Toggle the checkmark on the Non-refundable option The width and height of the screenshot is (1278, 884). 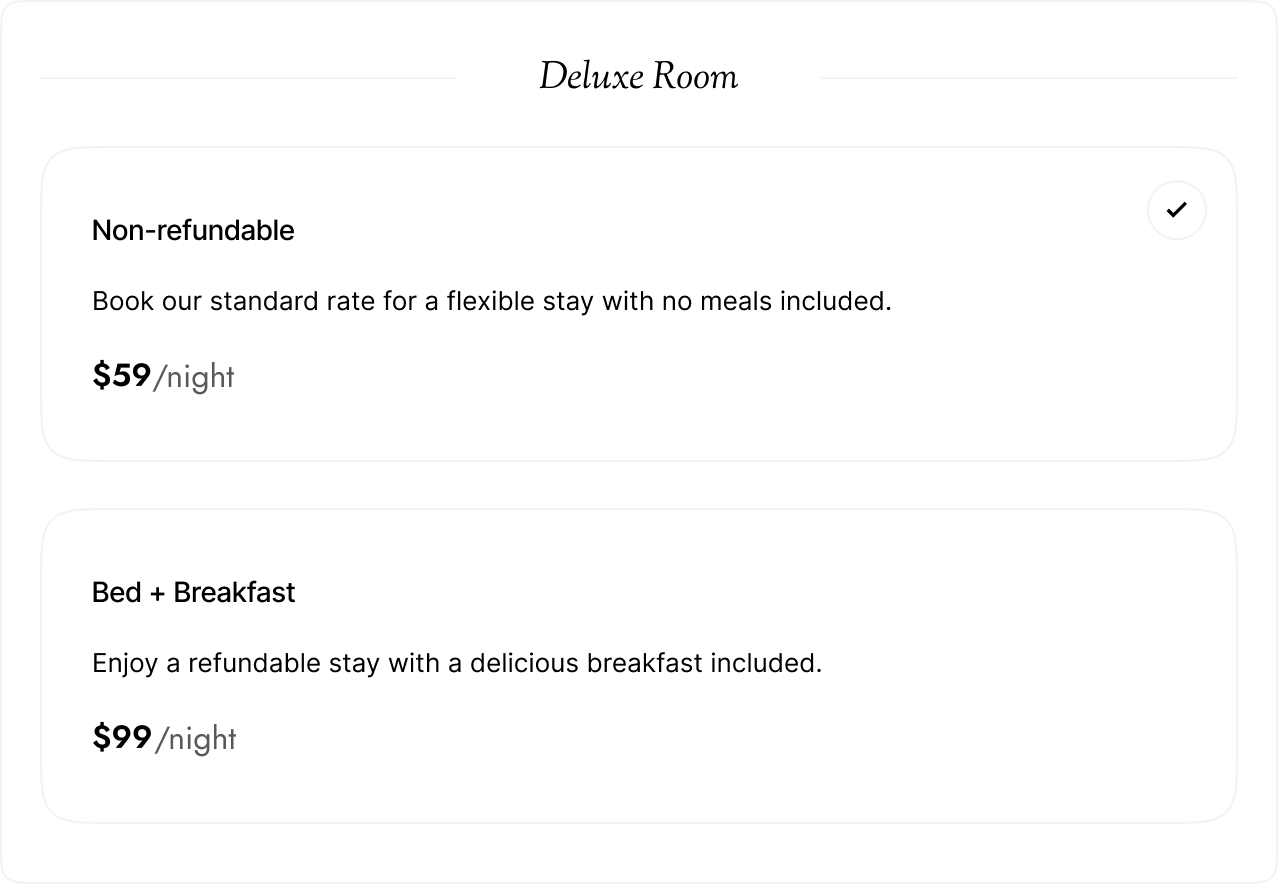click(x=1177, y=210)
